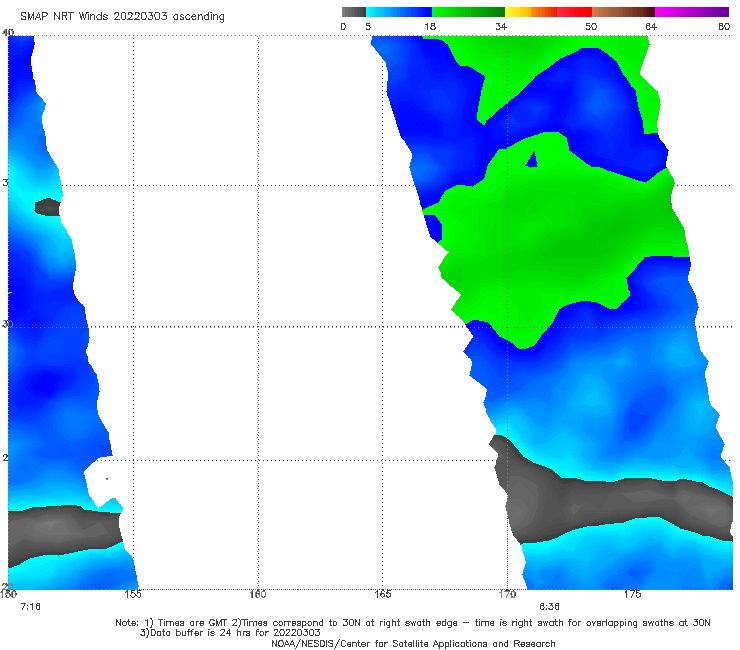Click the color bar label '64'

pos(651,27)
